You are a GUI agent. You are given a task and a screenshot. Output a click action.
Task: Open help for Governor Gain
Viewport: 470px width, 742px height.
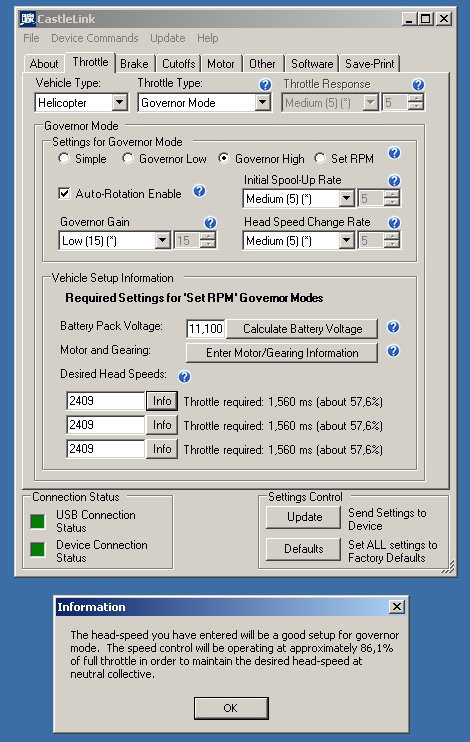(x=210, y=222)
